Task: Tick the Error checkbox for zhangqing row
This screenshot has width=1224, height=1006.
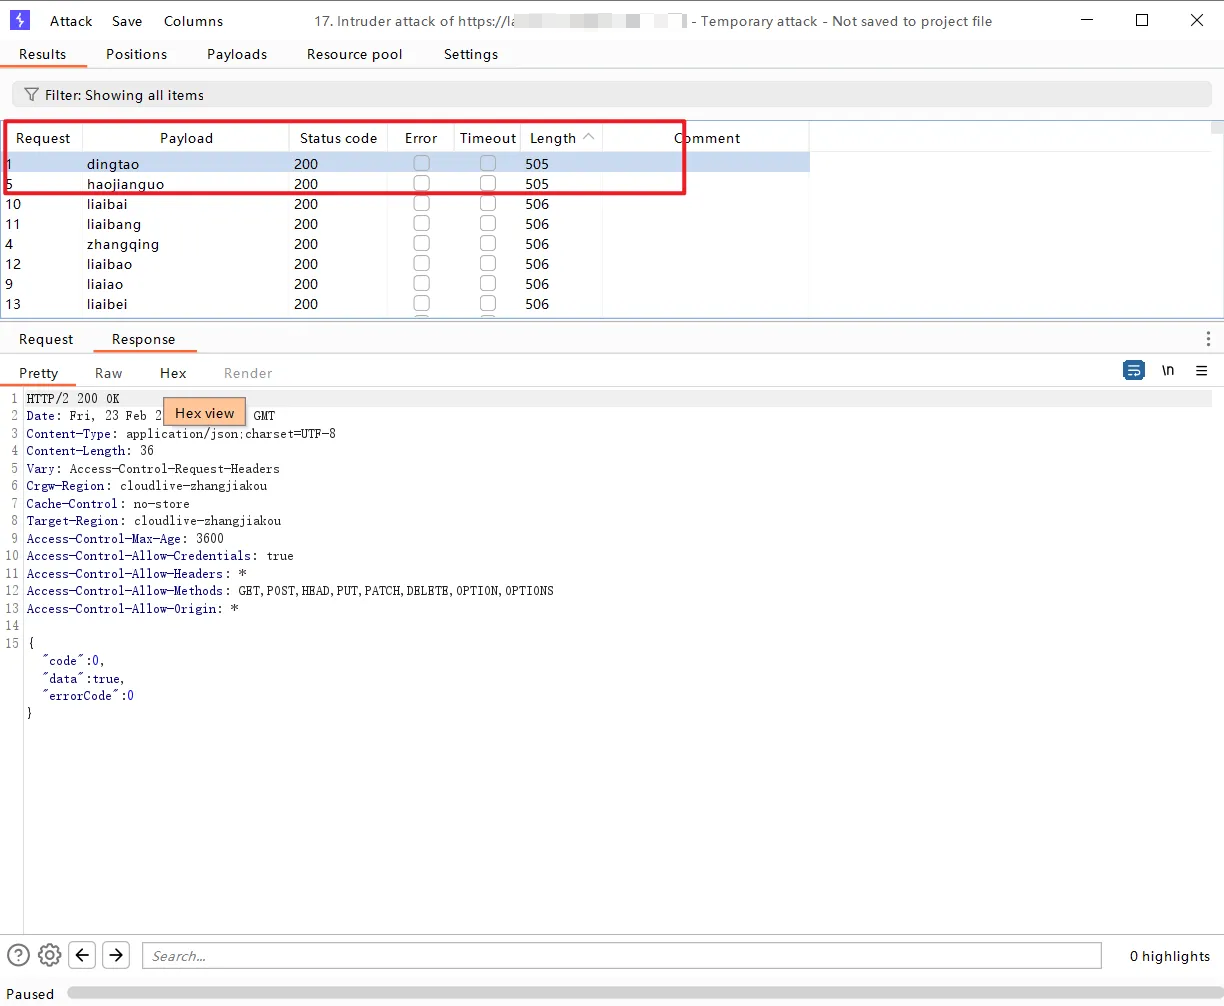Action: [x=422, y=244]
